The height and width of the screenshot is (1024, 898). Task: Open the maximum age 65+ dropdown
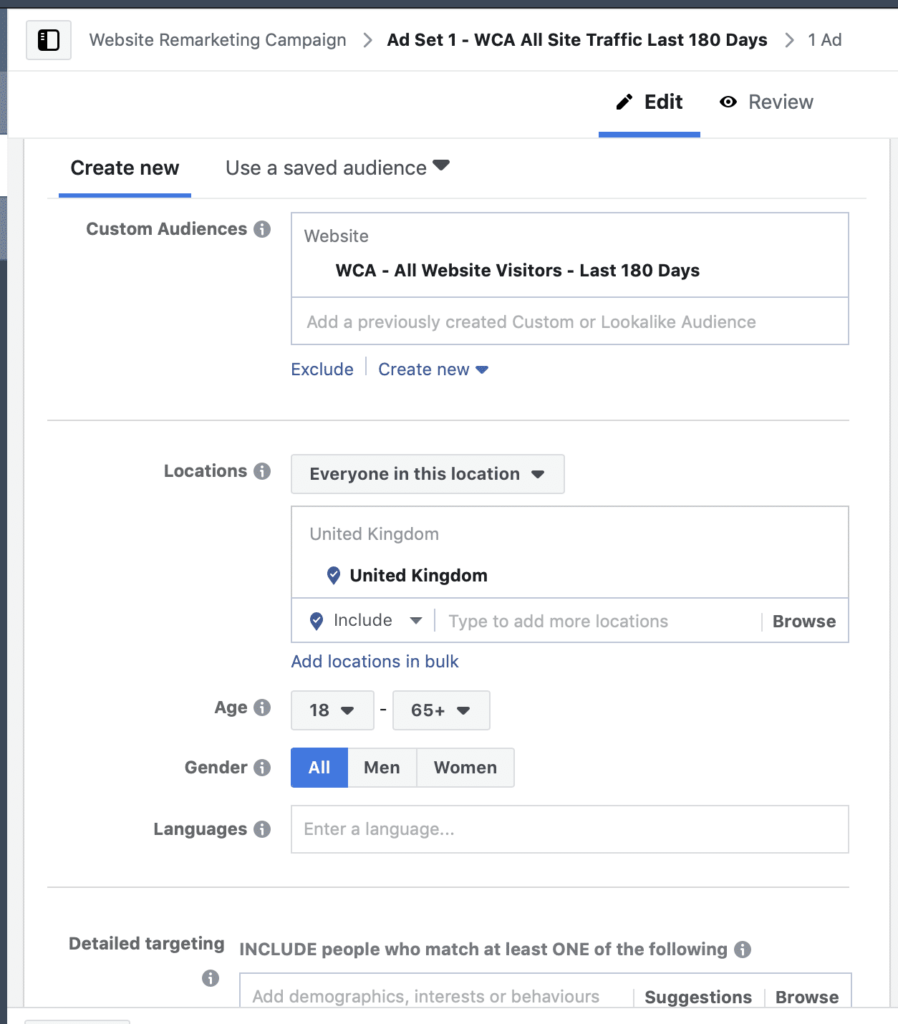(441, 710)
